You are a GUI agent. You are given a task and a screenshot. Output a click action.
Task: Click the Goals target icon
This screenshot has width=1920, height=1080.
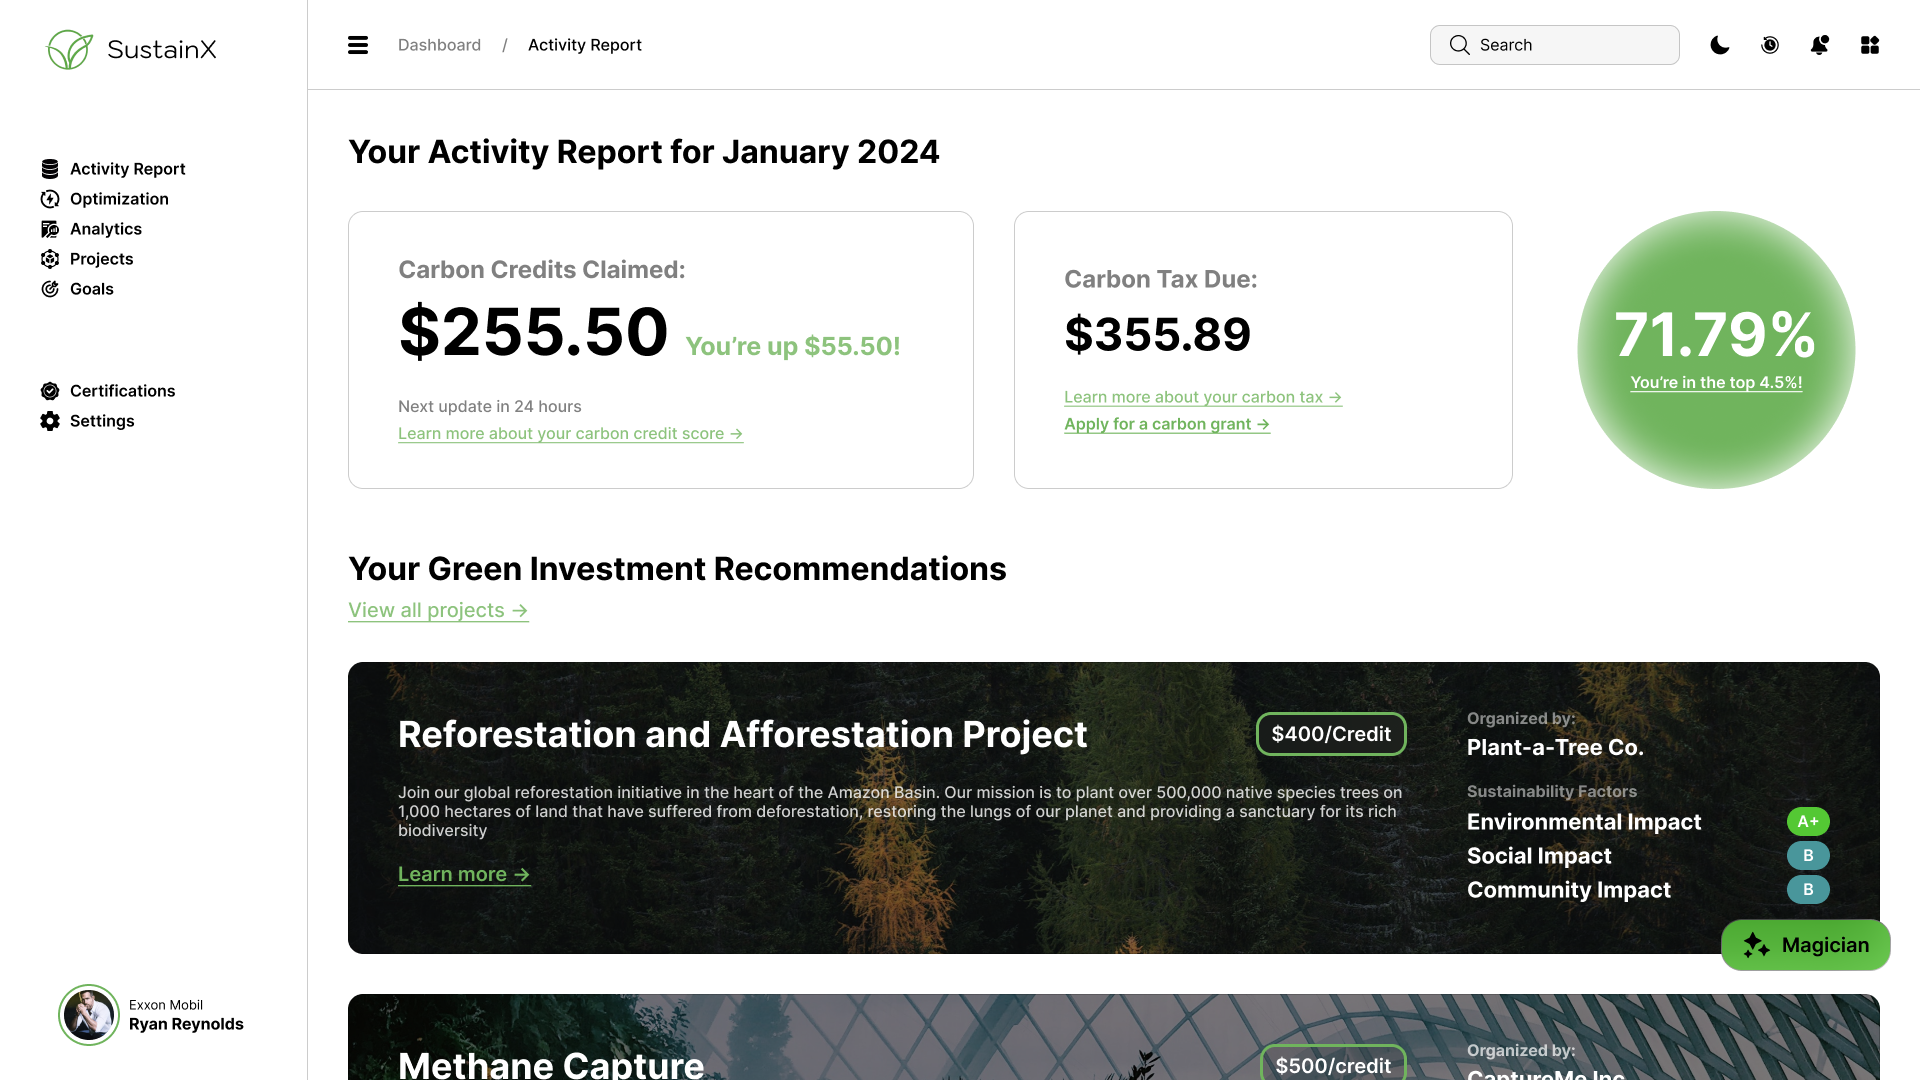pos(50,289)
